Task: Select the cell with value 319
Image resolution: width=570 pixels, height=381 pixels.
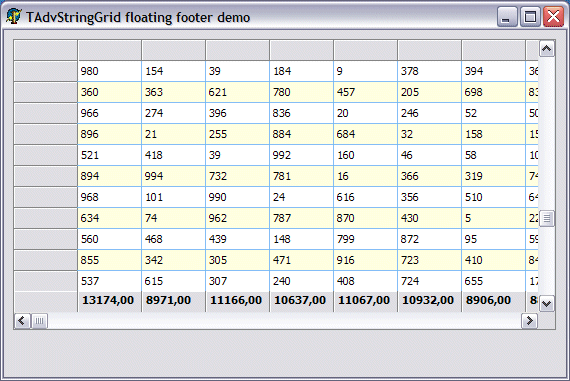Action: point(493,177)
